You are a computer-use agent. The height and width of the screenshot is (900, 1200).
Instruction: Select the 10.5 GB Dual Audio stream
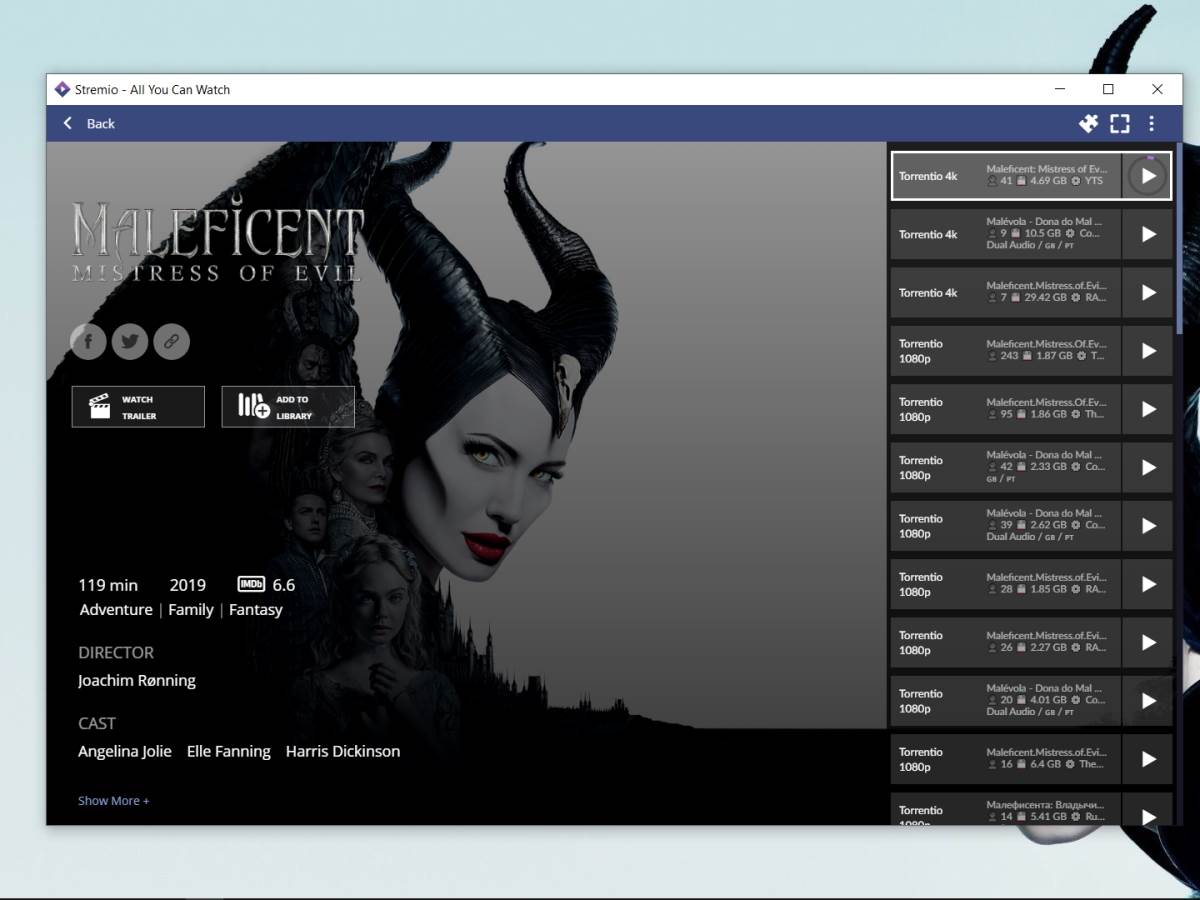[x=1005, y=234]
